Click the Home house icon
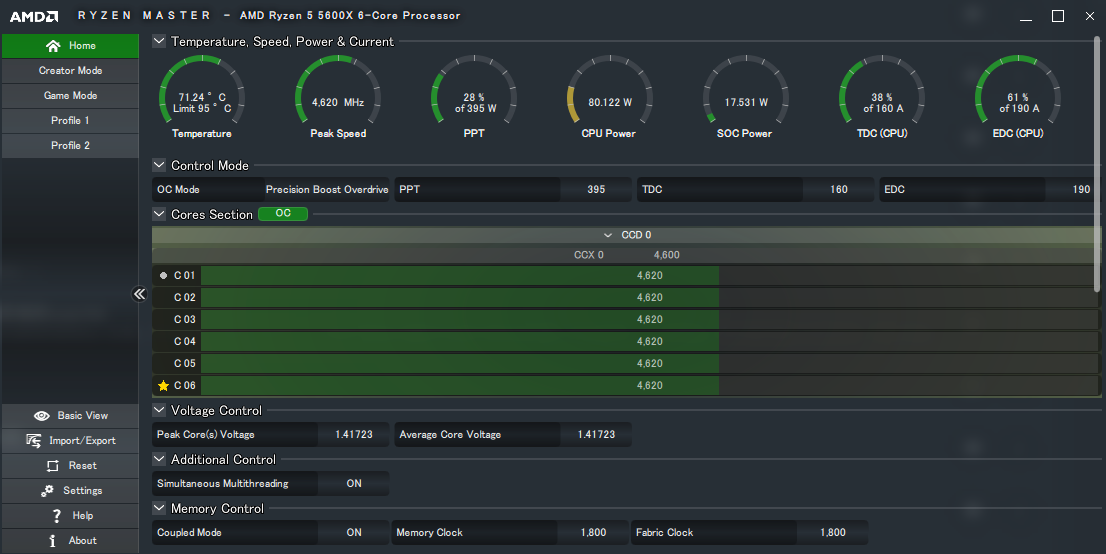The width and height of the screenshot is (1106, 554). coord(53,46)
